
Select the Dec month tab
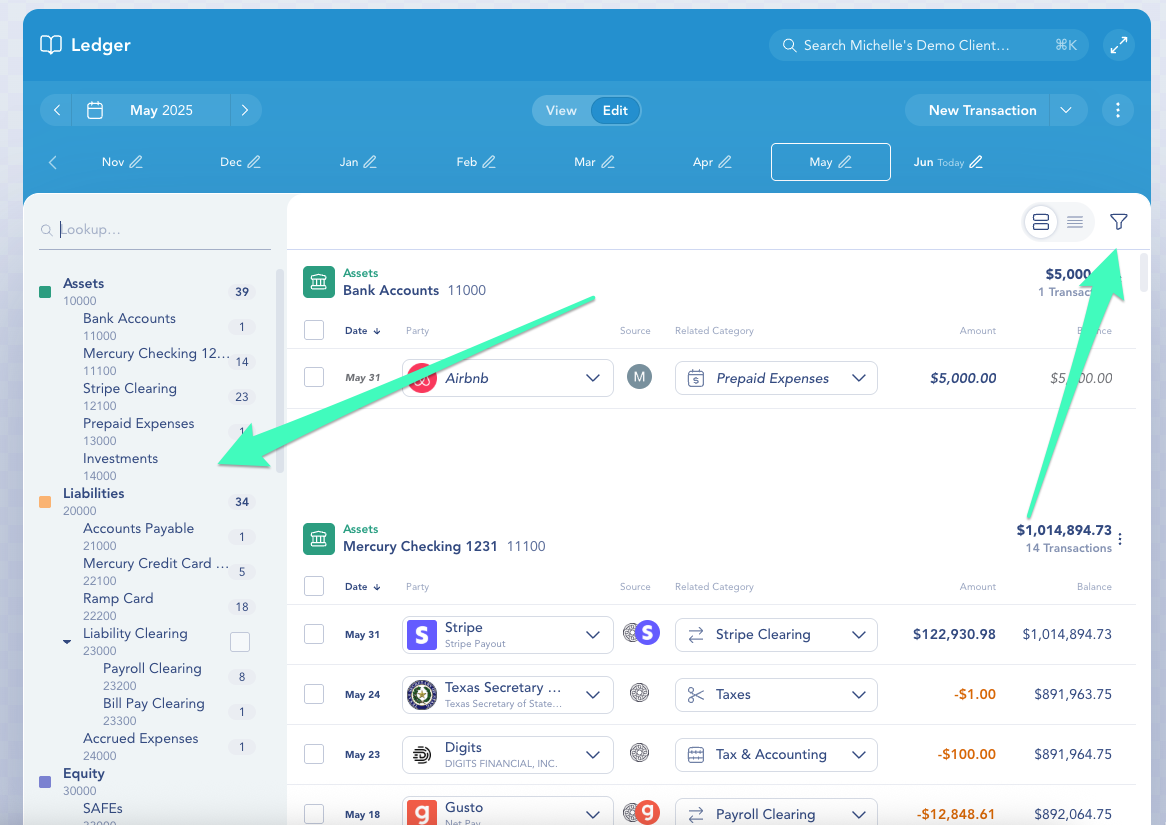[x=239, y=161]
